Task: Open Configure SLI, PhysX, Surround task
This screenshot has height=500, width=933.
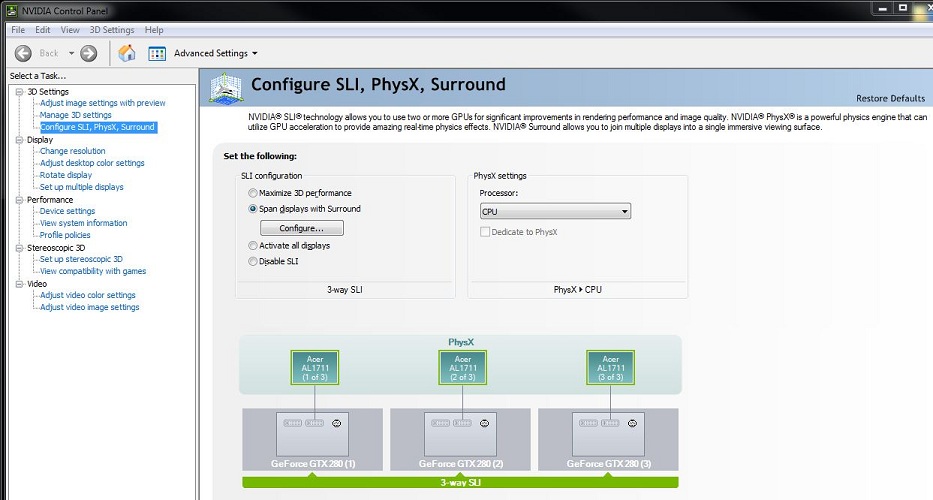Action: click(98, 127)
